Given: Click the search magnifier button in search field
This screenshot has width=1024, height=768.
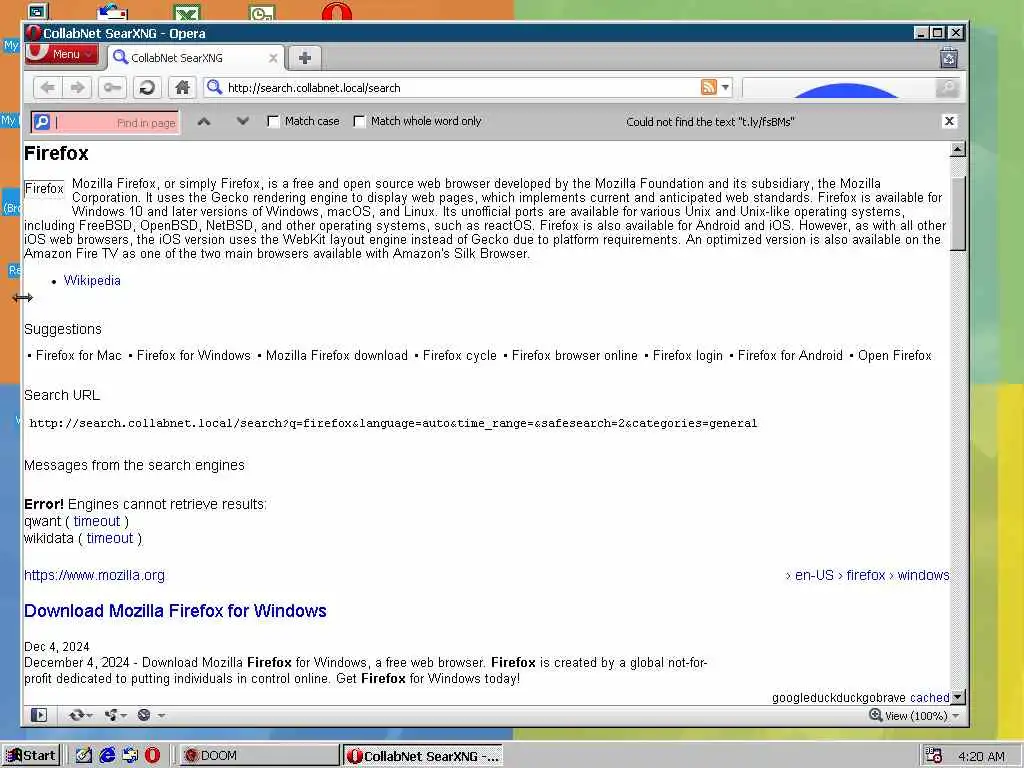Looking at the screenshot, I should pos(947,88).
